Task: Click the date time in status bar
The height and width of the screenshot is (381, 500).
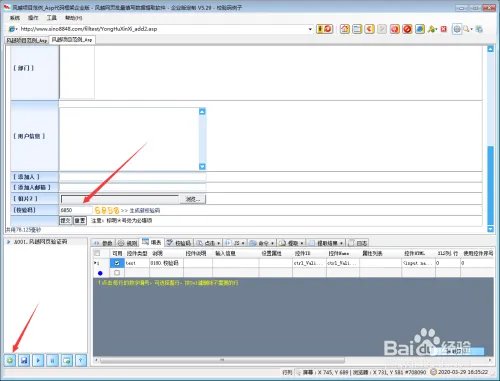Action: (x=463, y=372)
